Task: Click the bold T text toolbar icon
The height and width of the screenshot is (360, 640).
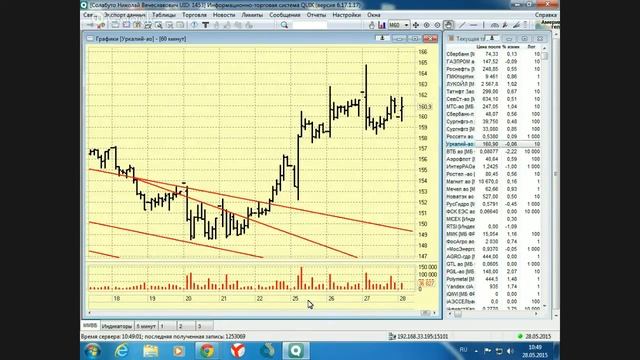Action: pyautogui.click(x=205, y=25)
